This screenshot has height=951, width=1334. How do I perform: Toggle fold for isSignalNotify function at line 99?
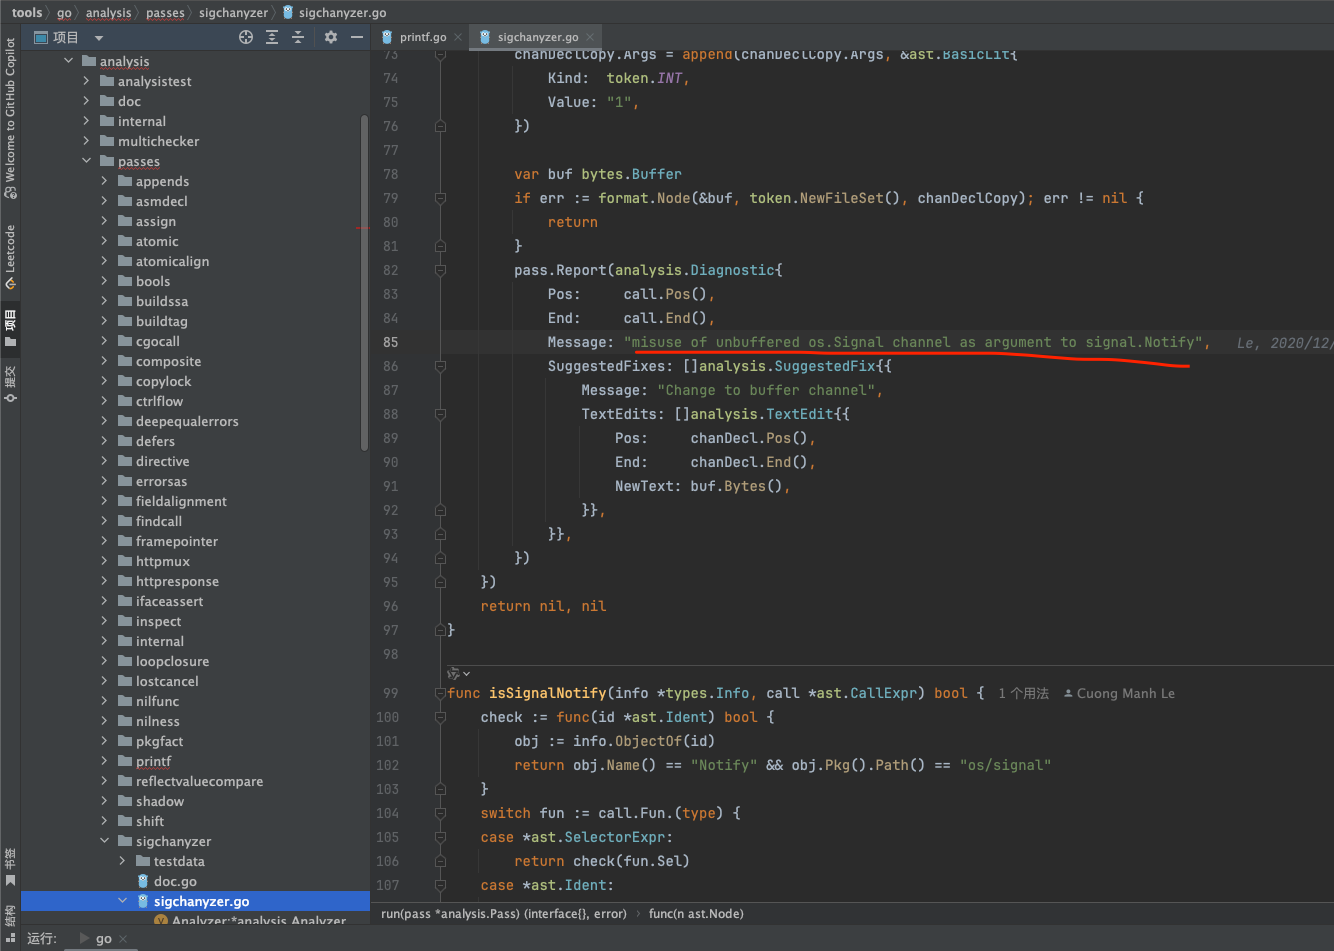tap(440, 693)
